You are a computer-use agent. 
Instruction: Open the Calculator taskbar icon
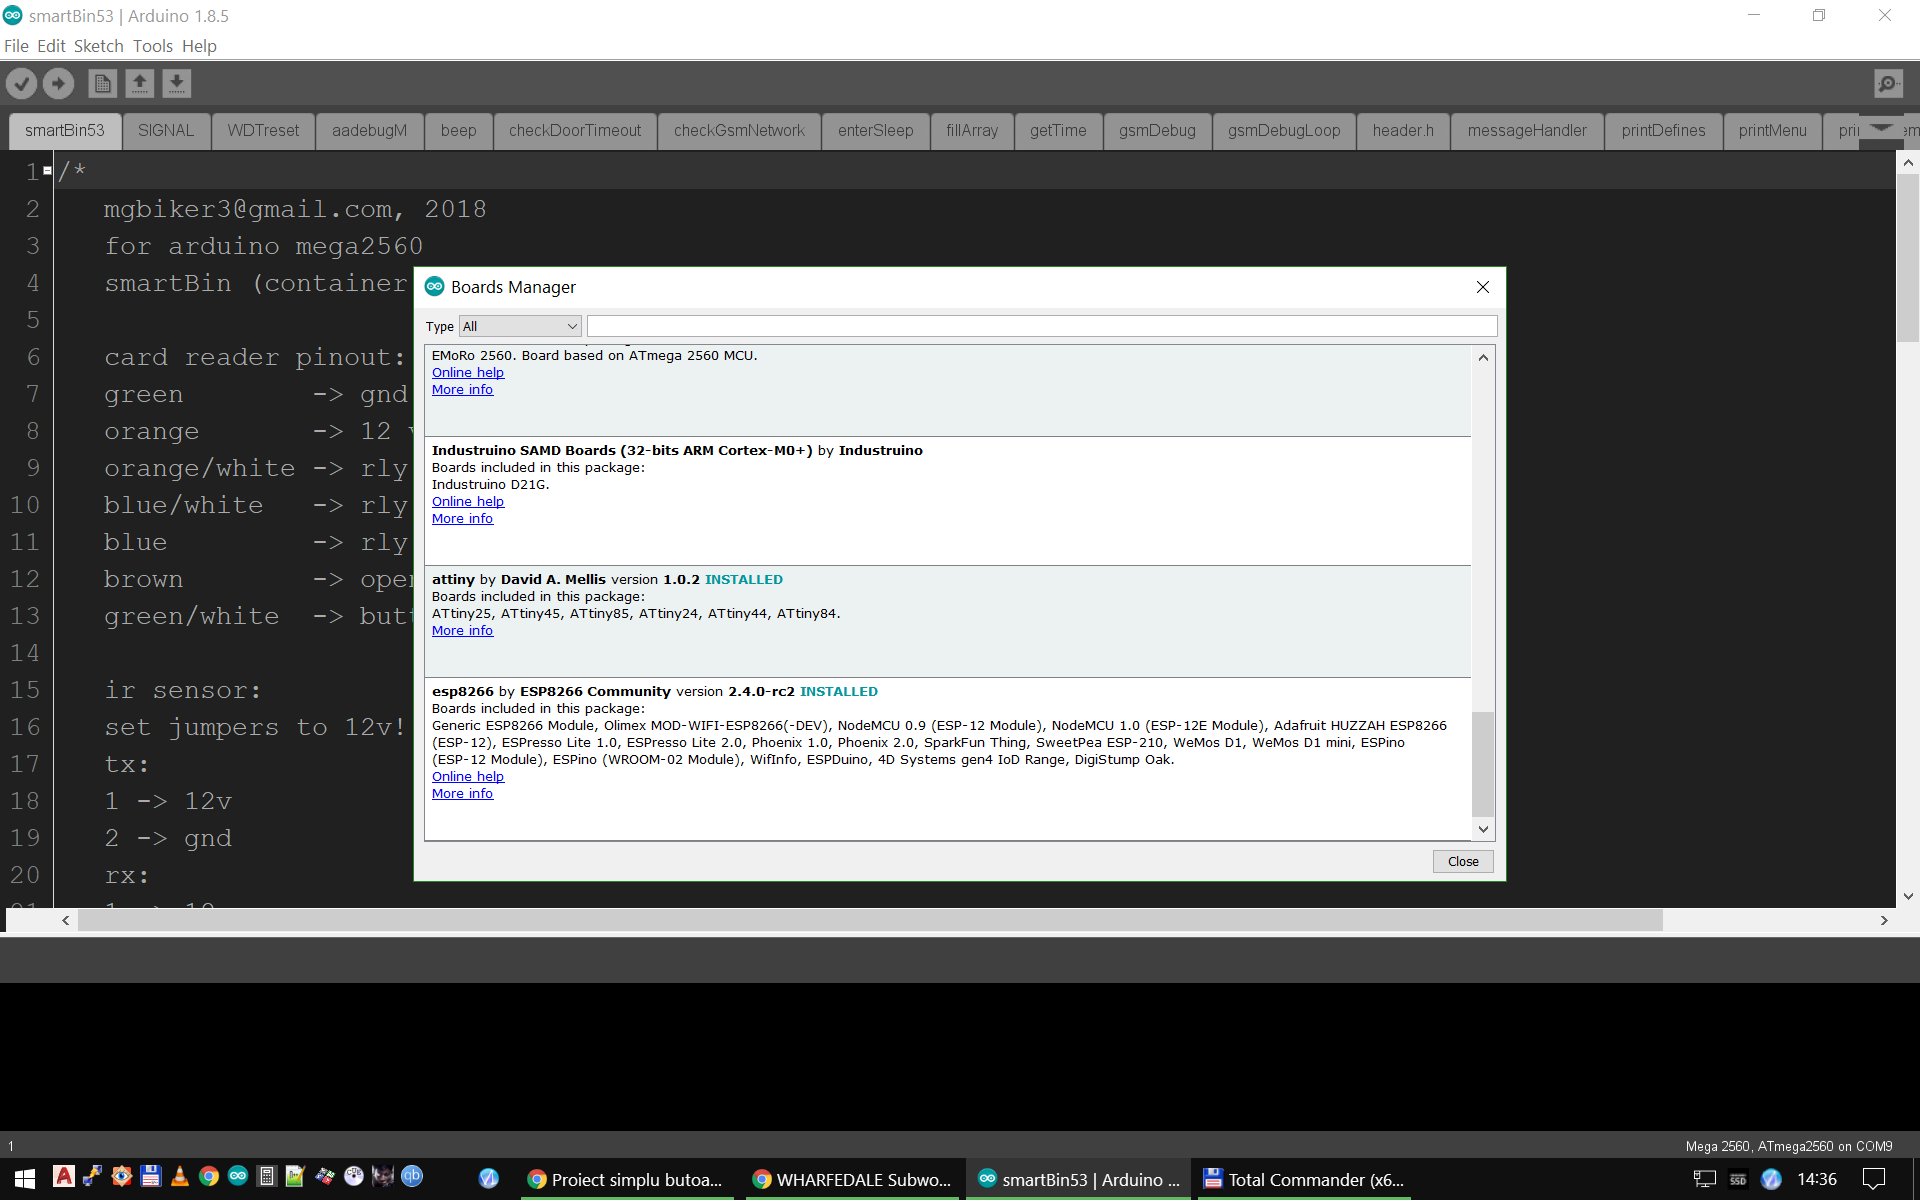pos(267,1176)
